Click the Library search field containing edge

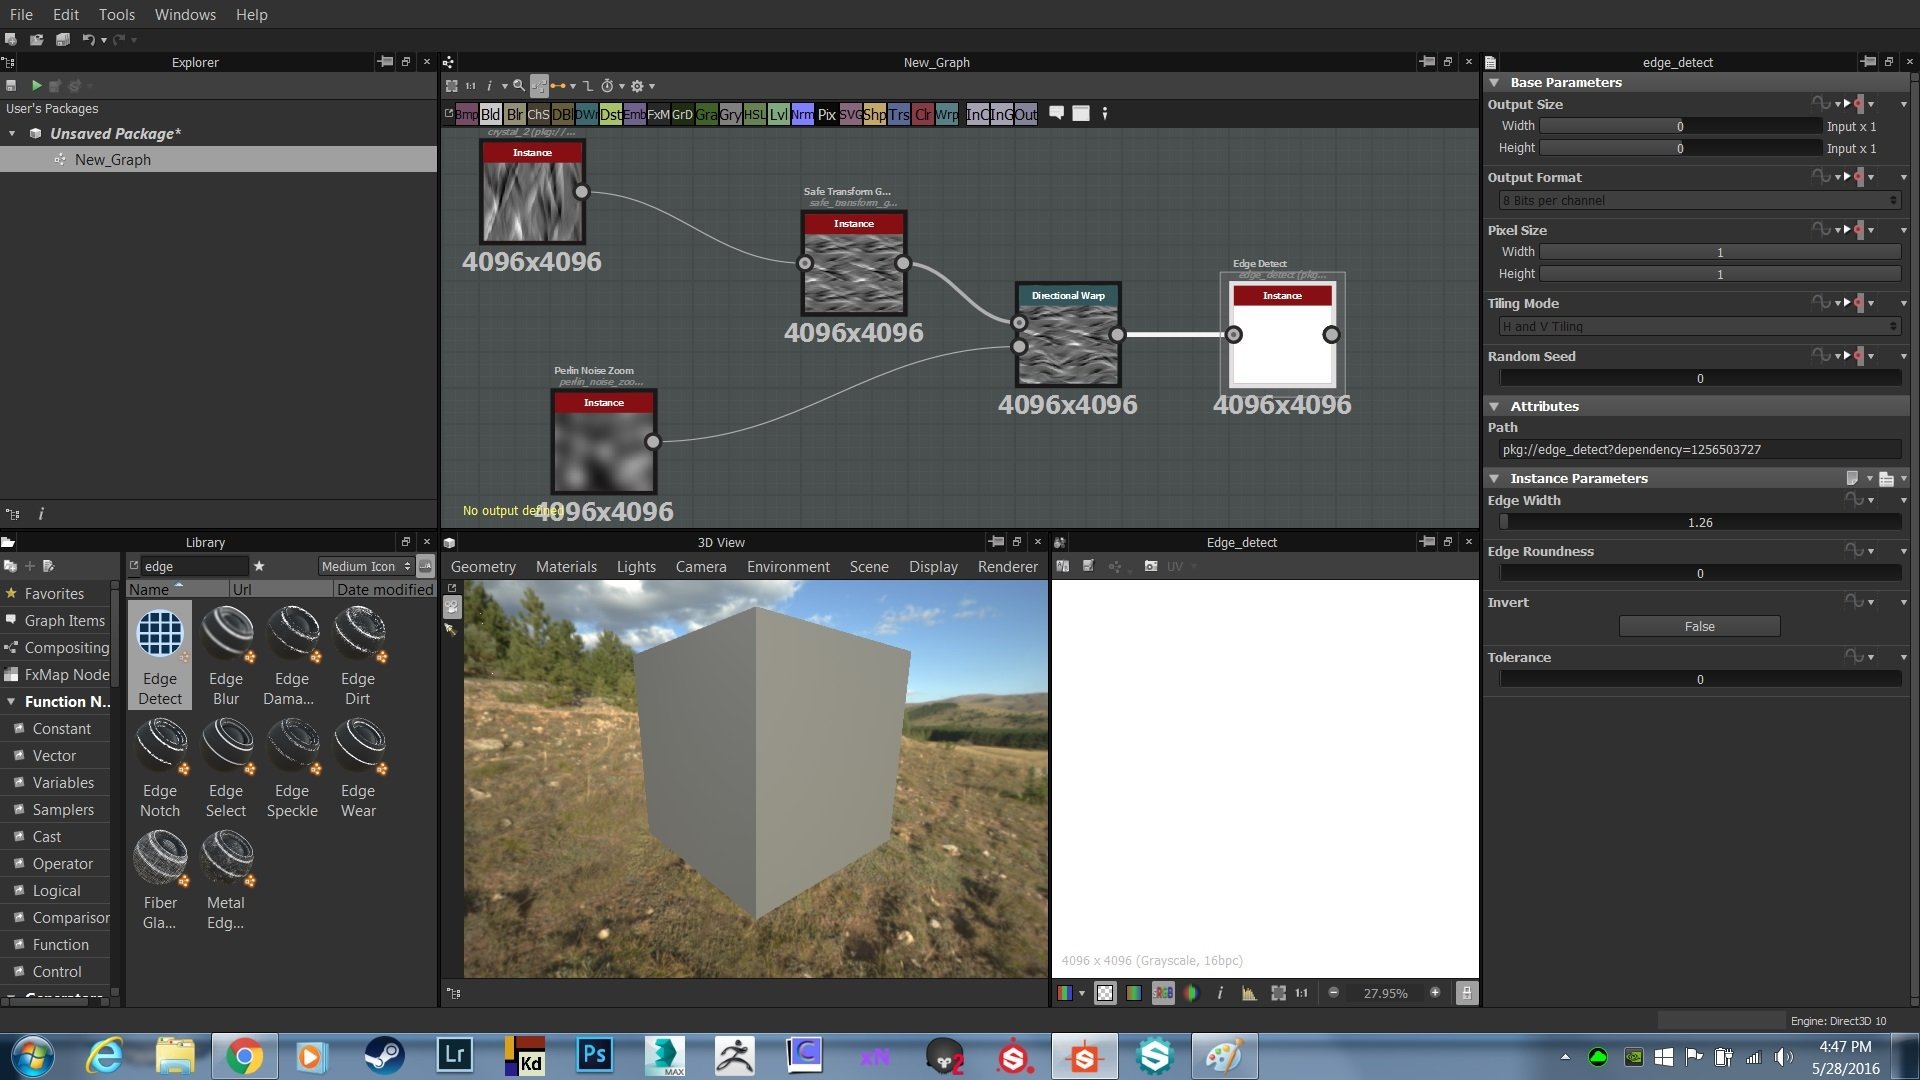[x=193, y=567]
